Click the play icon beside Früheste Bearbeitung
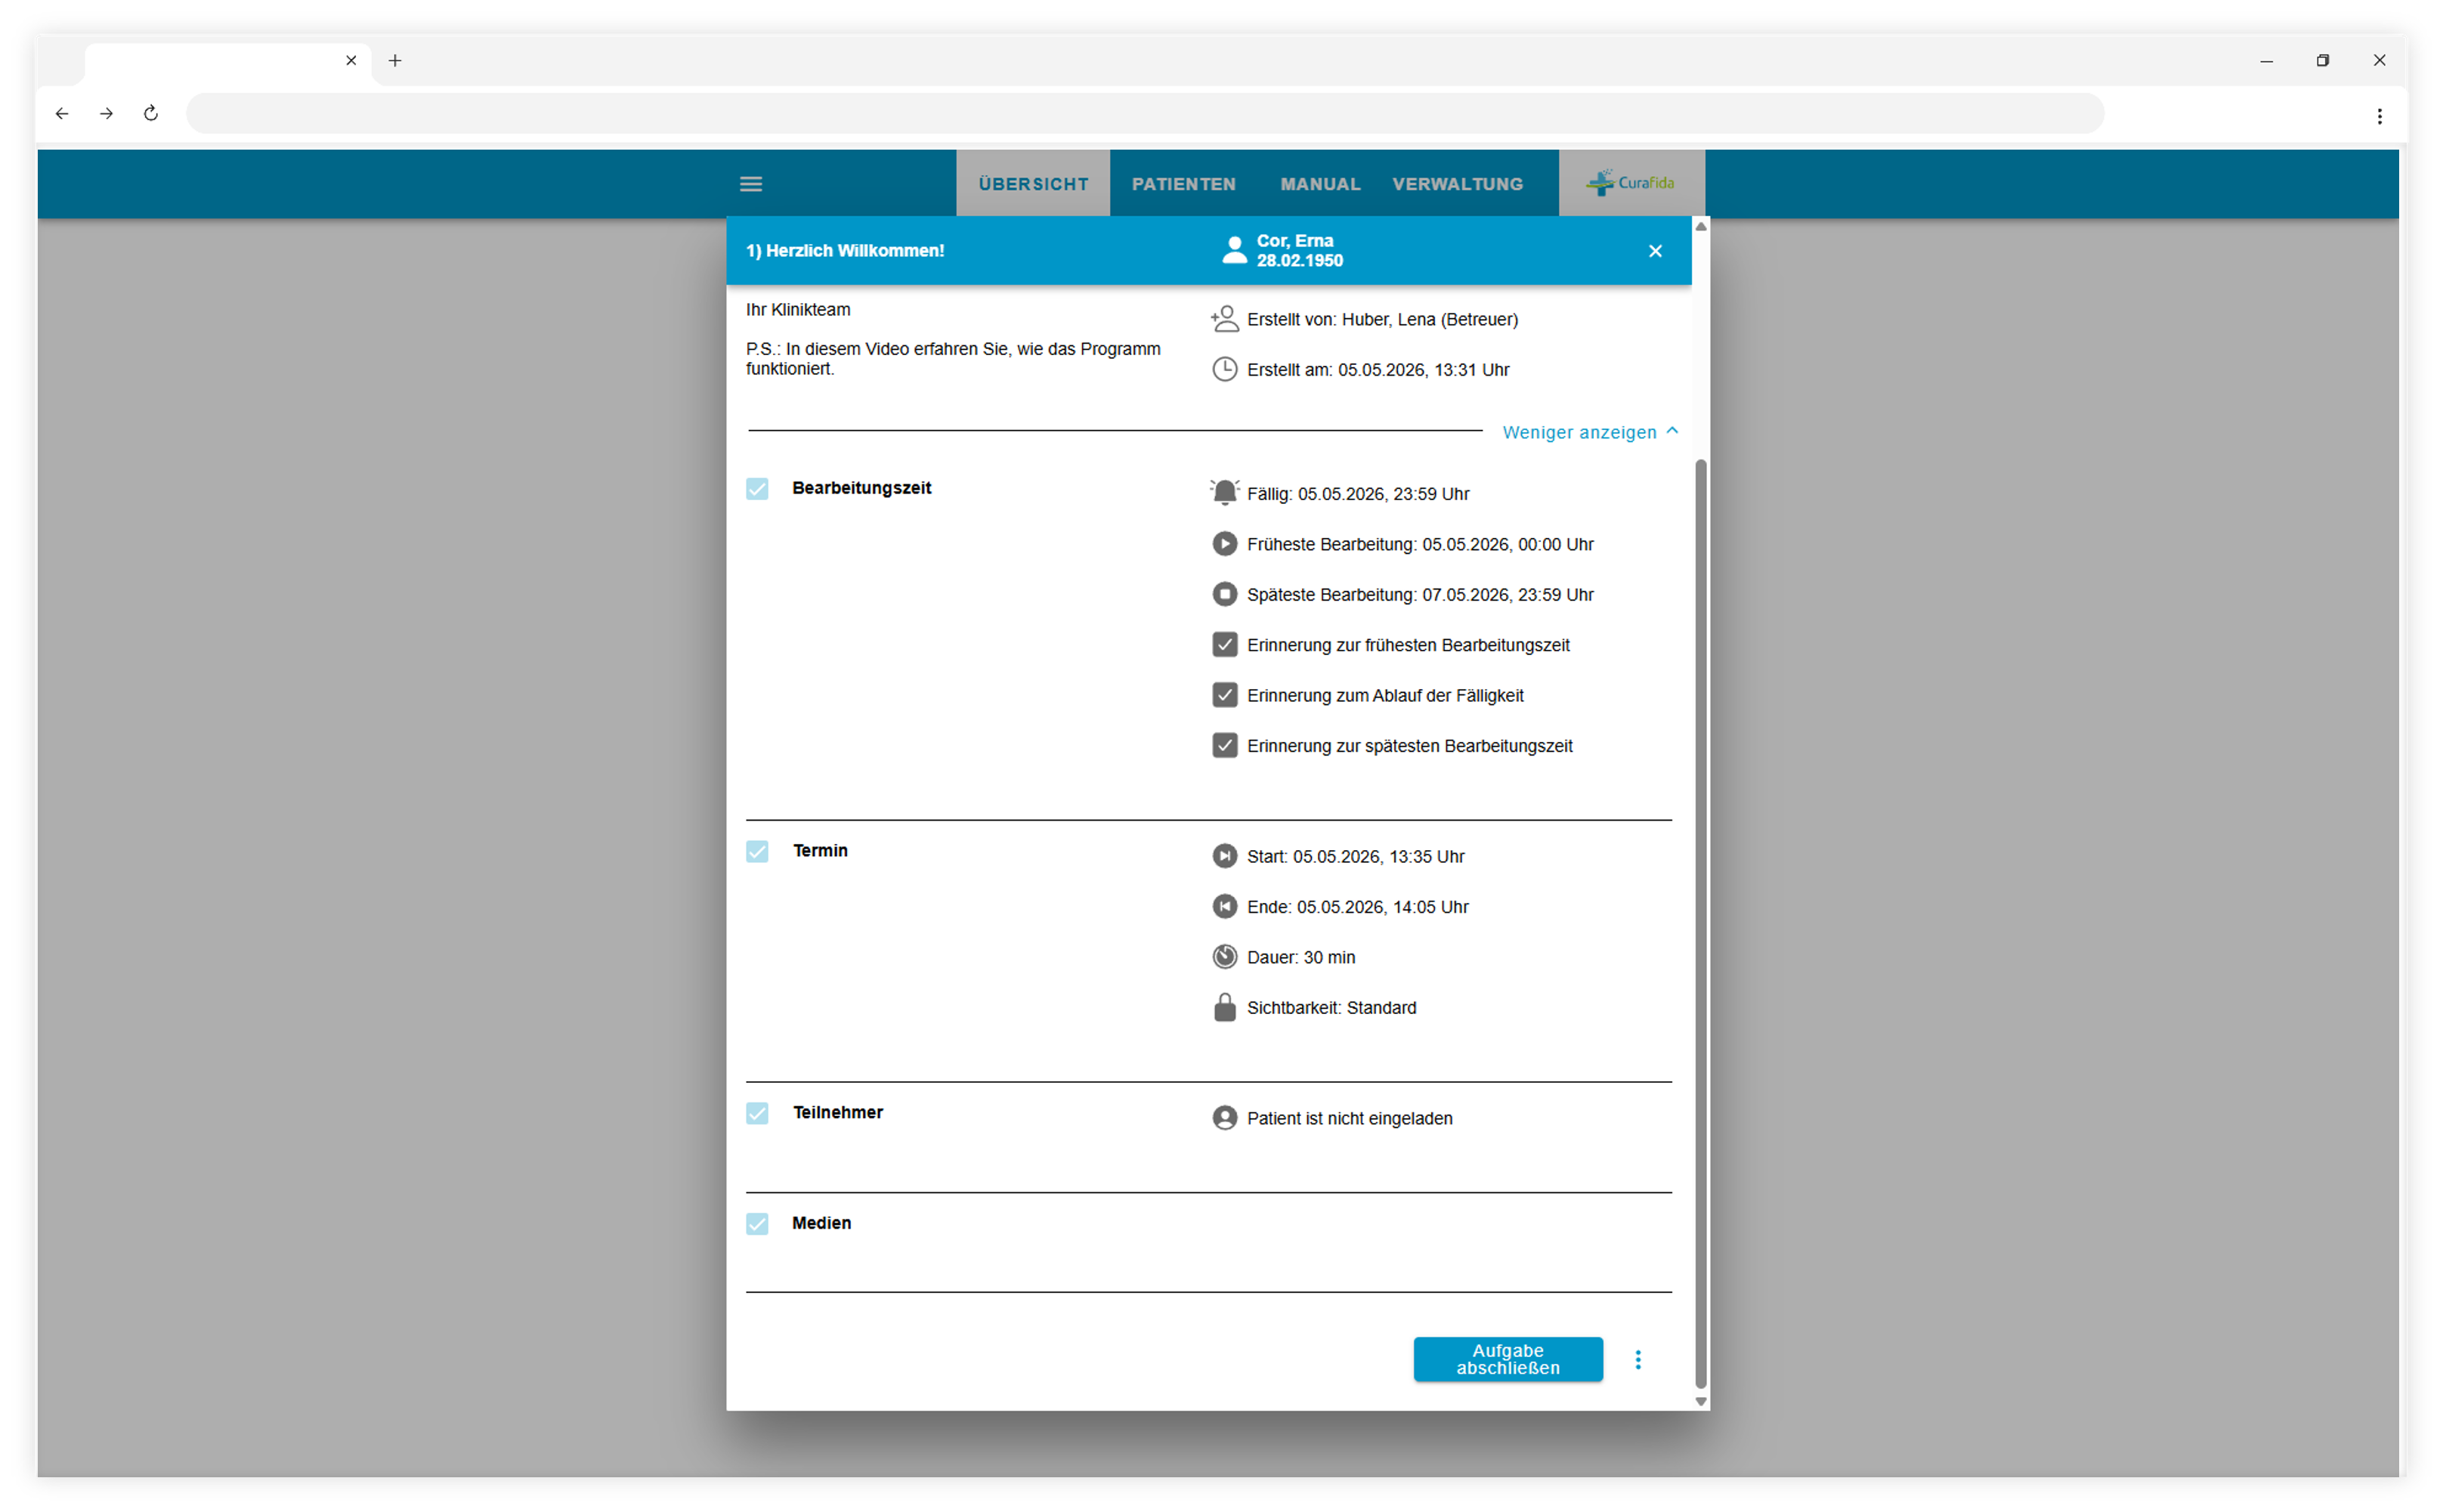Viewport: 2443px width, 1512px height. click(1224, 544)
